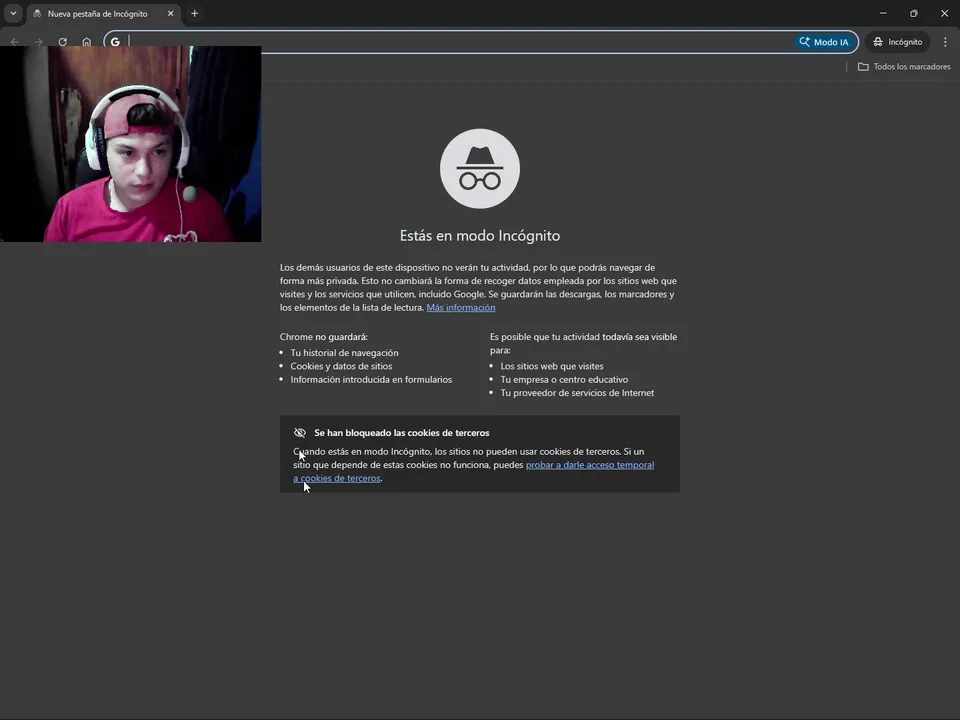Click Se han bloqueado las cookies de terceros title
This screenshot has width=960, height=720.
tap(402, 433)
